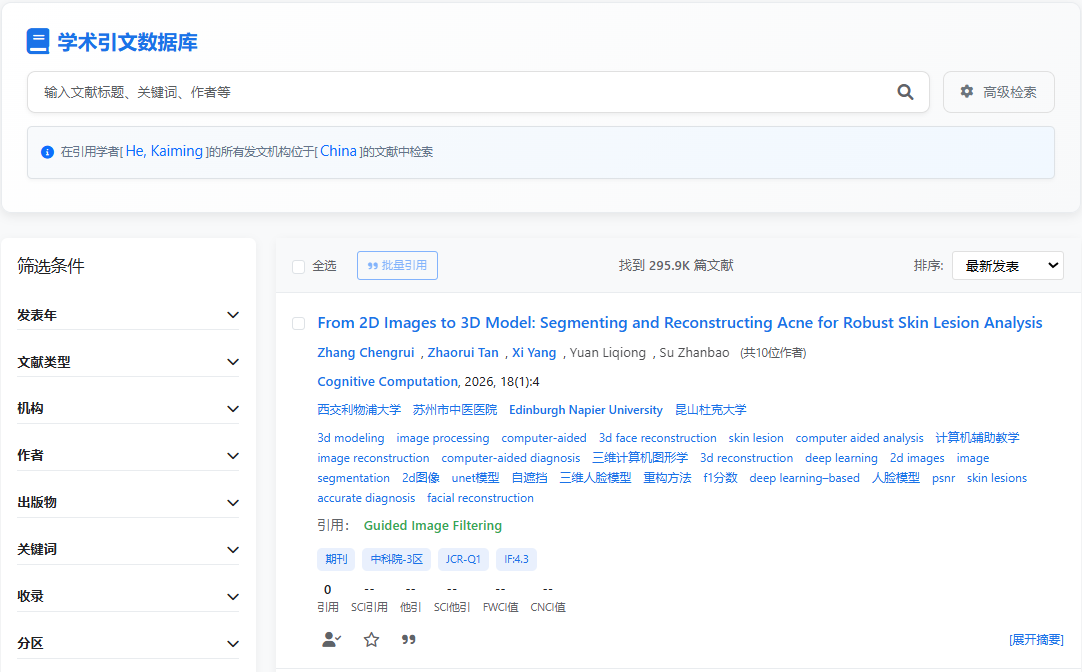Tick the first article's checkbox
Image resolution: width=1082 pixels, height=672 pixels.
[298, 323]
